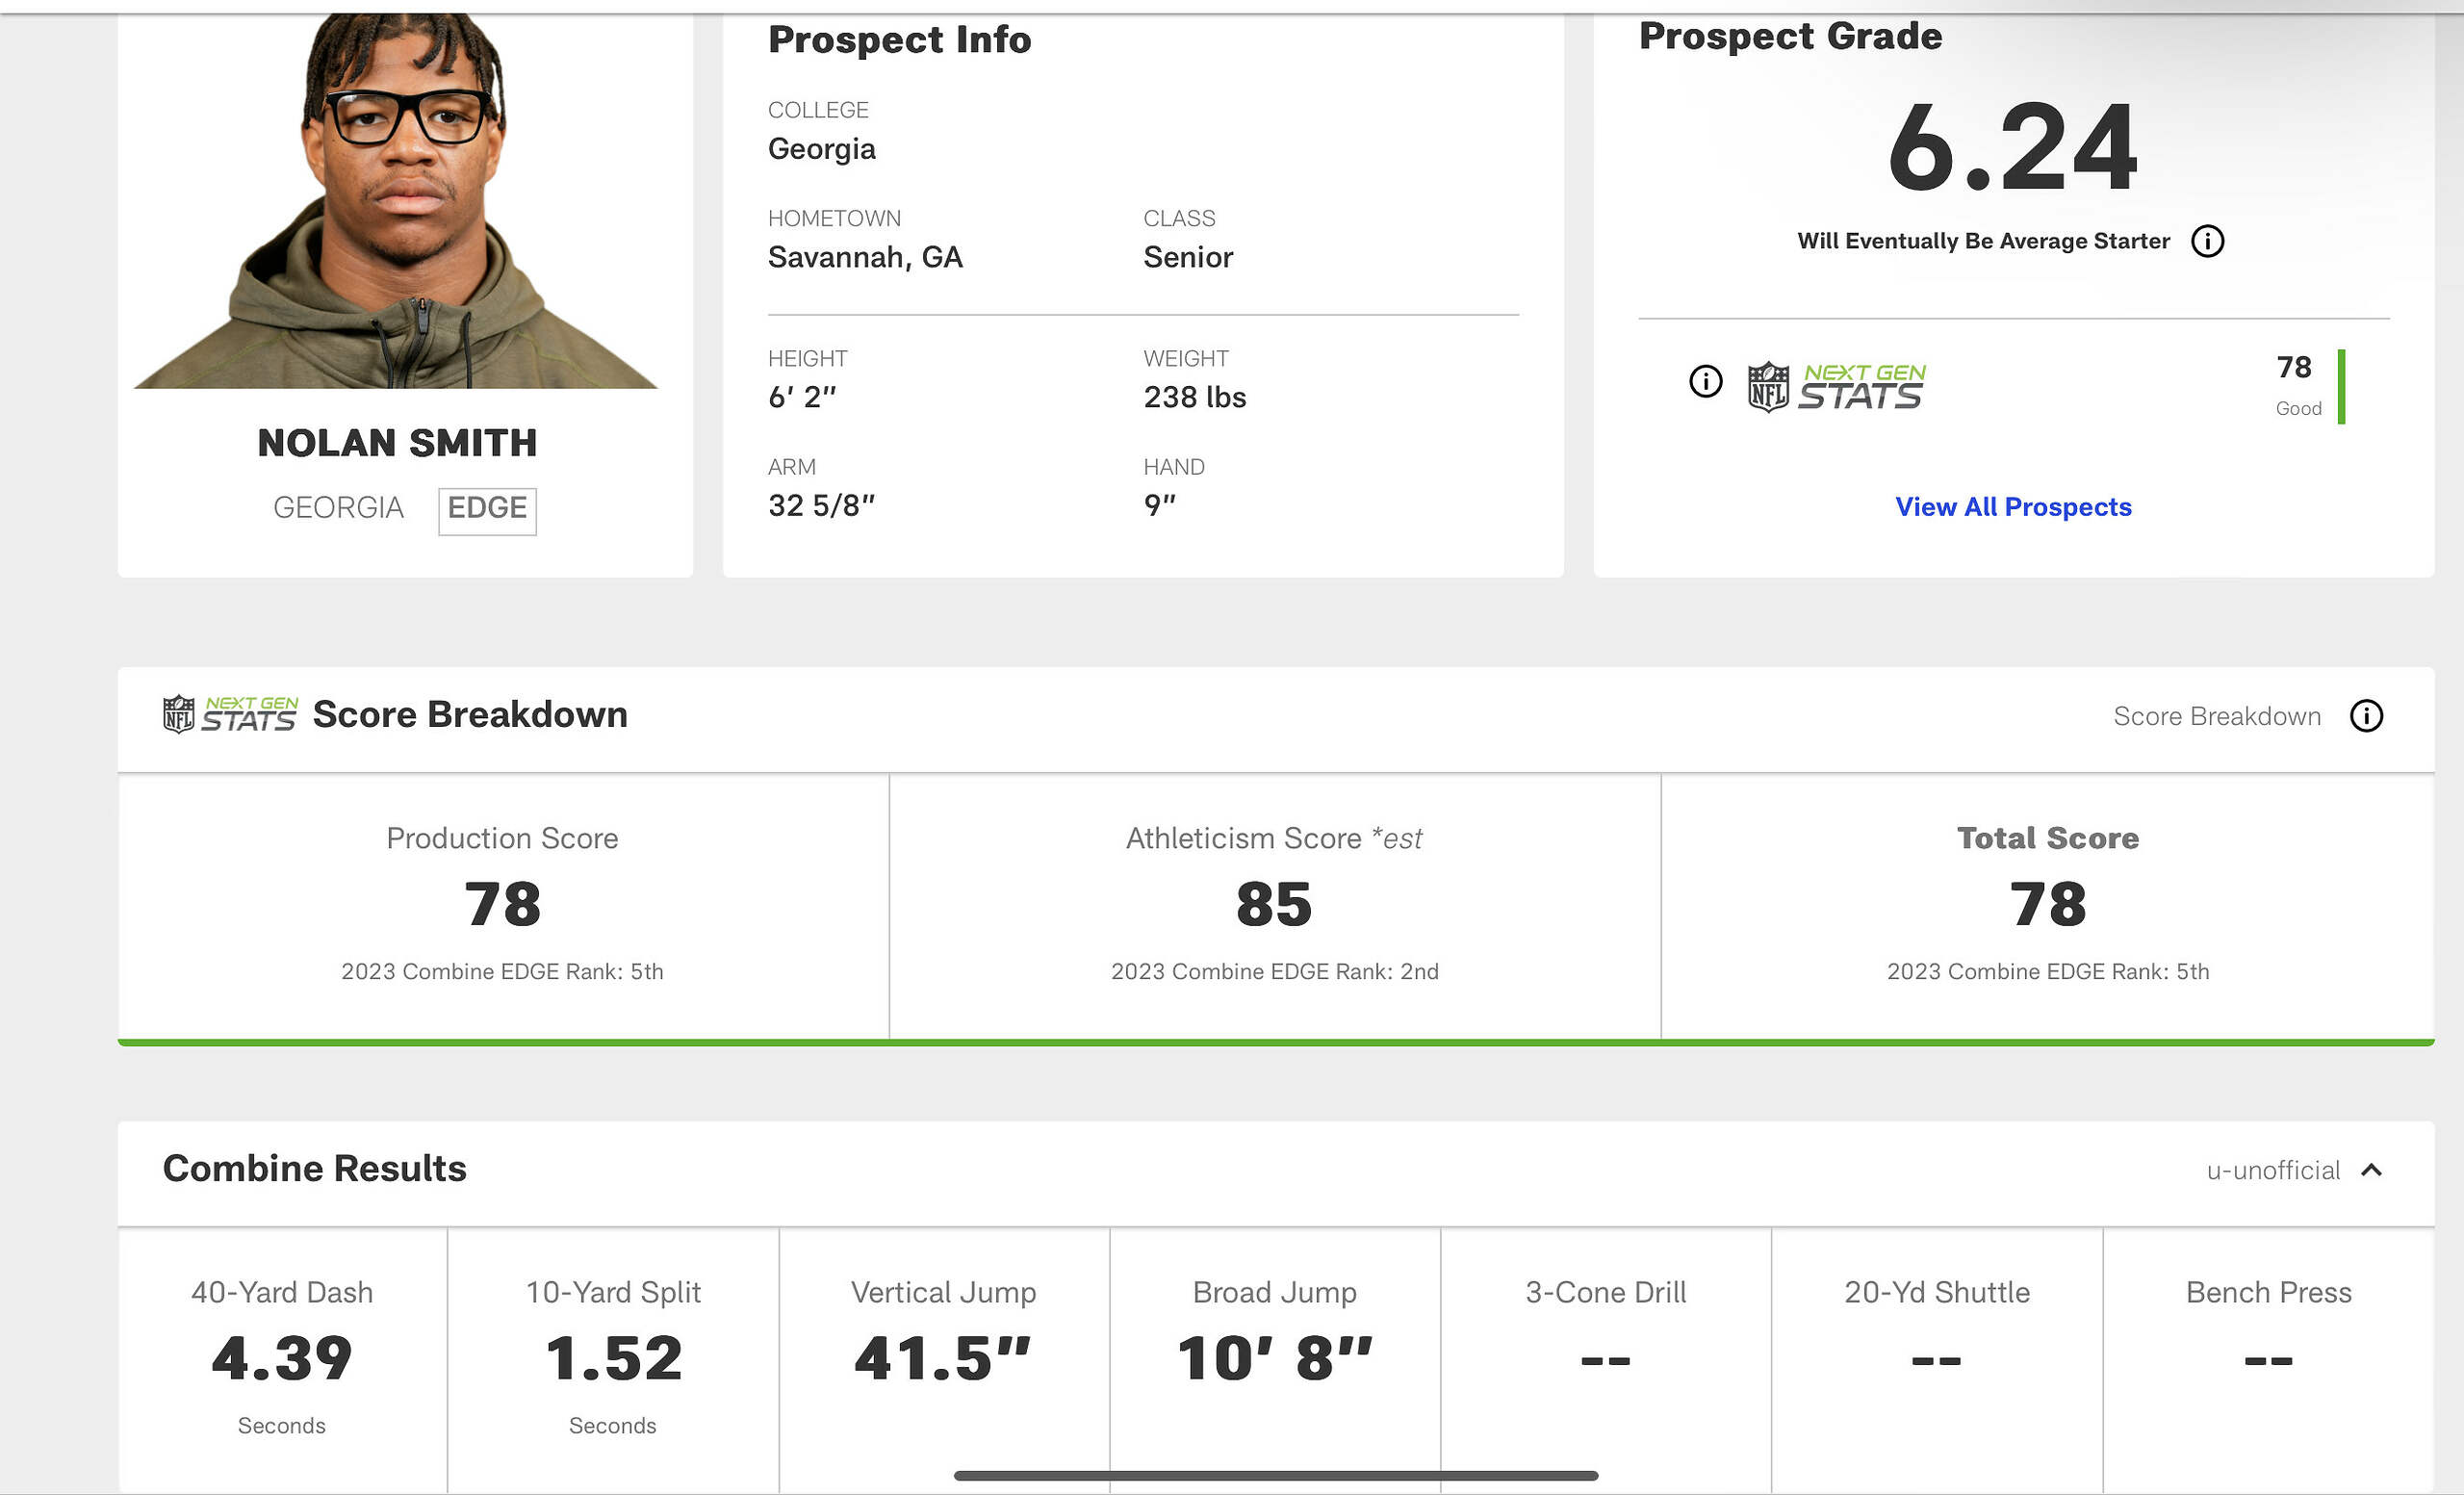This screenshot has height=1495, width=2464.
Task: Click the Vertical Jump result cell
Action: point(943,1358)
